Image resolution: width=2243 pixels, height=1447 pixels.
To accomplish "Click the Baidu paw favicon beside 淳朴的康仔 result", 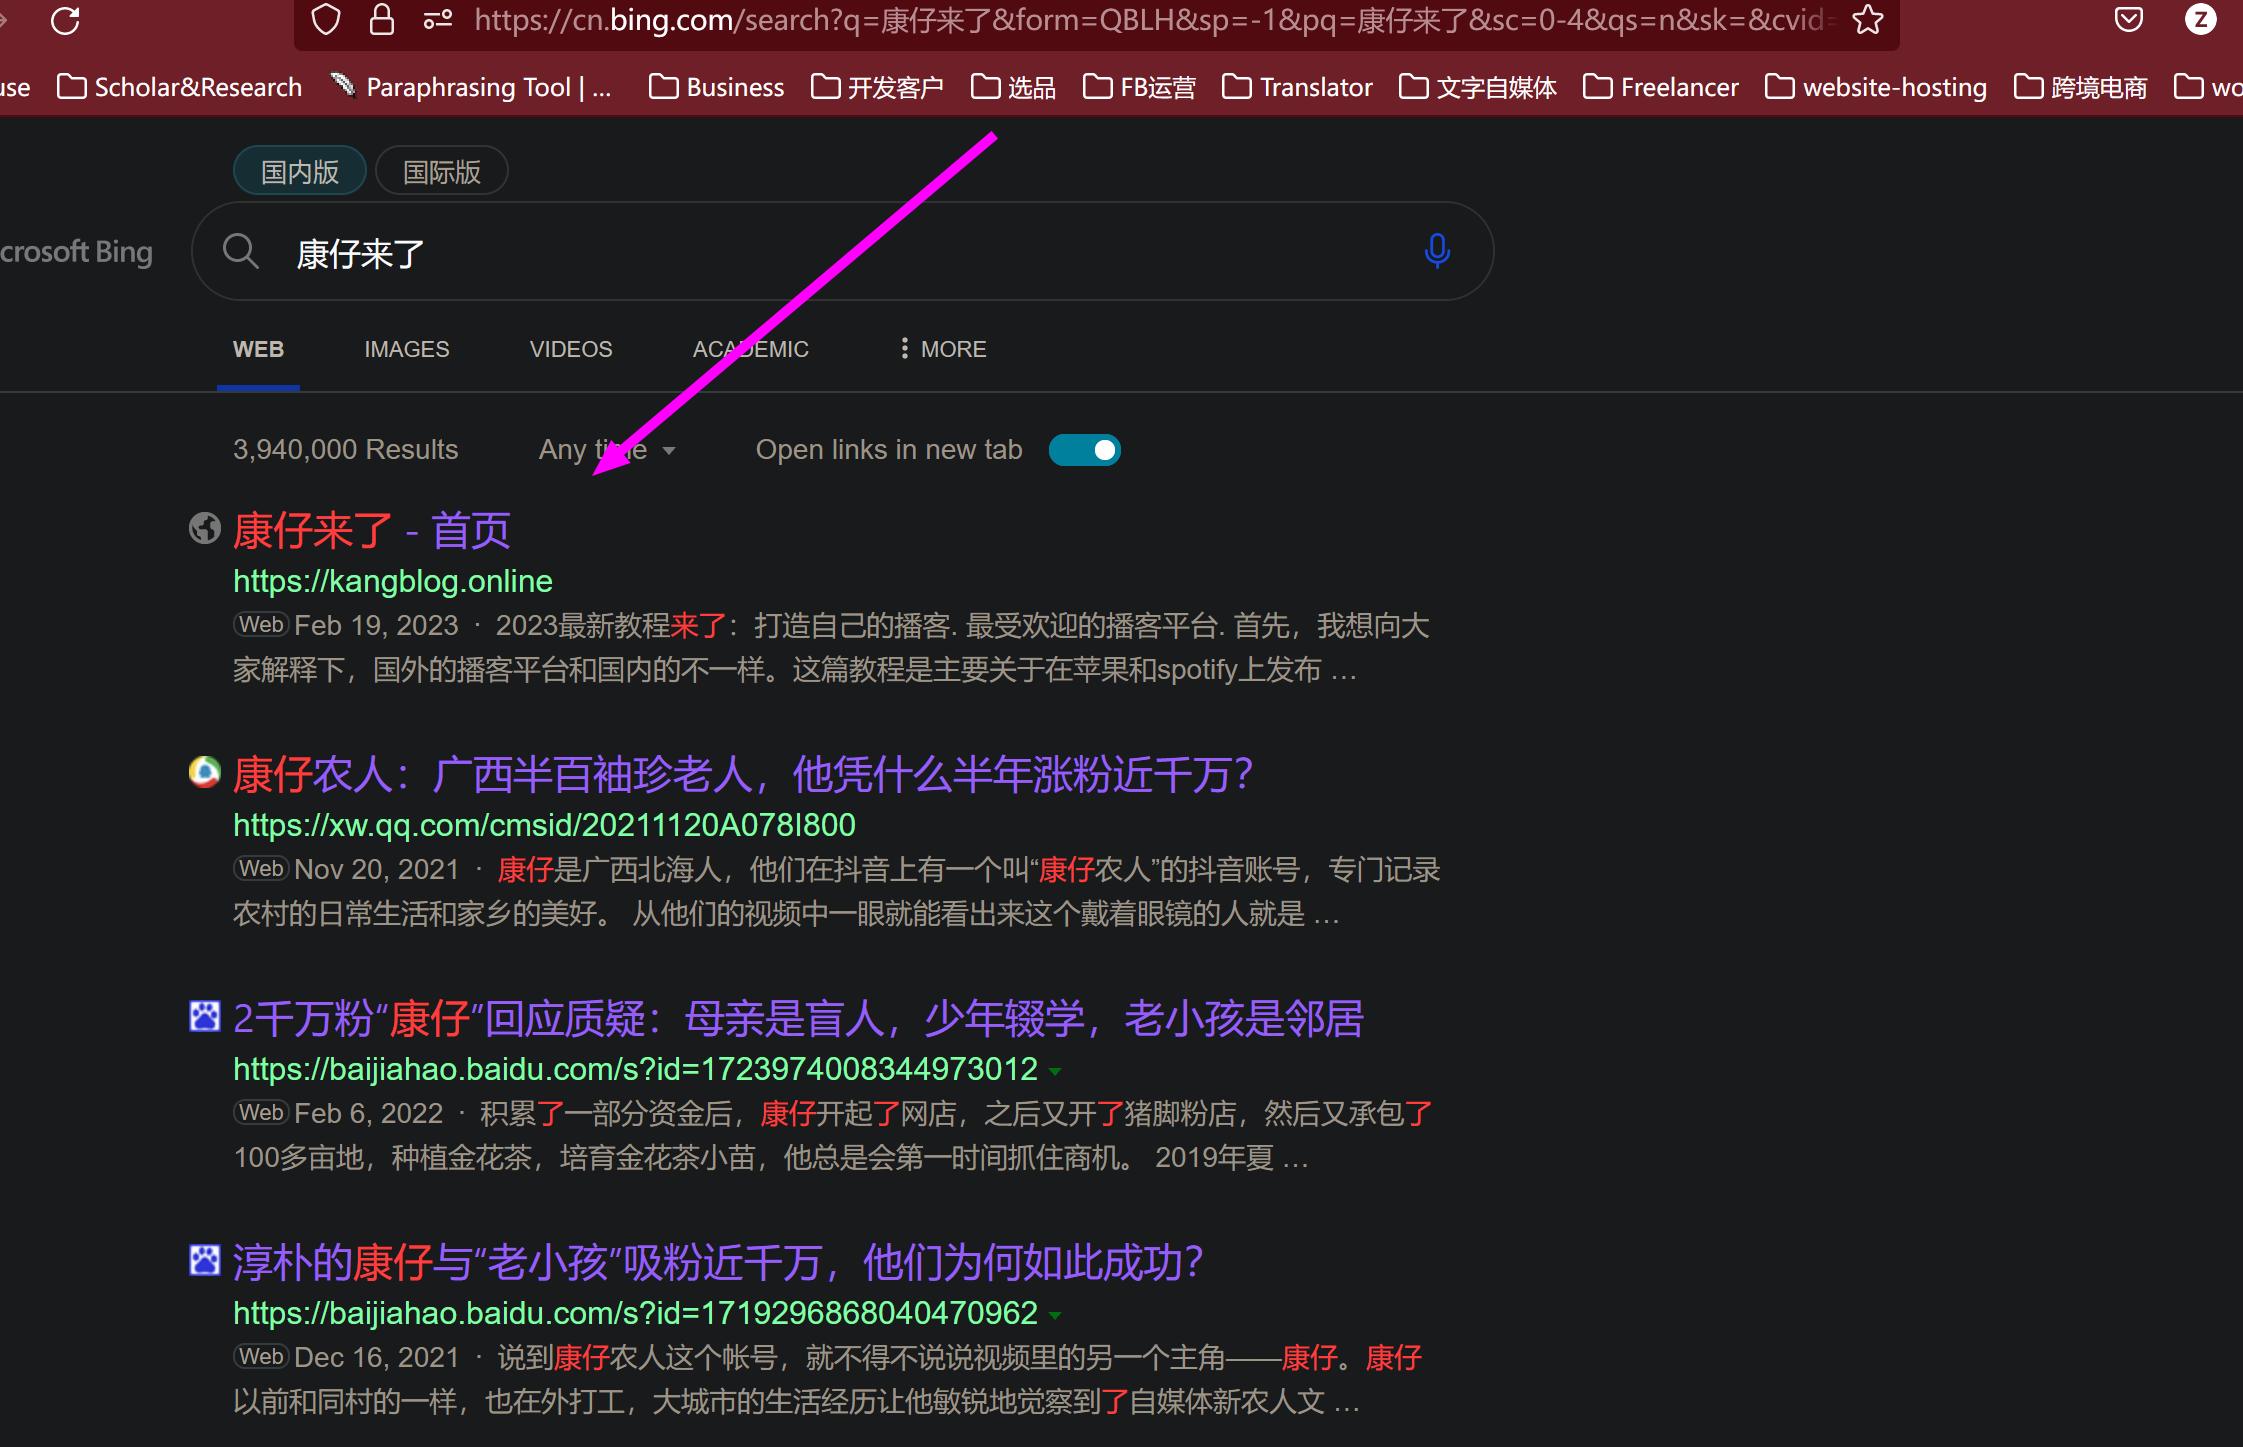I will [x=205, y=1260].
